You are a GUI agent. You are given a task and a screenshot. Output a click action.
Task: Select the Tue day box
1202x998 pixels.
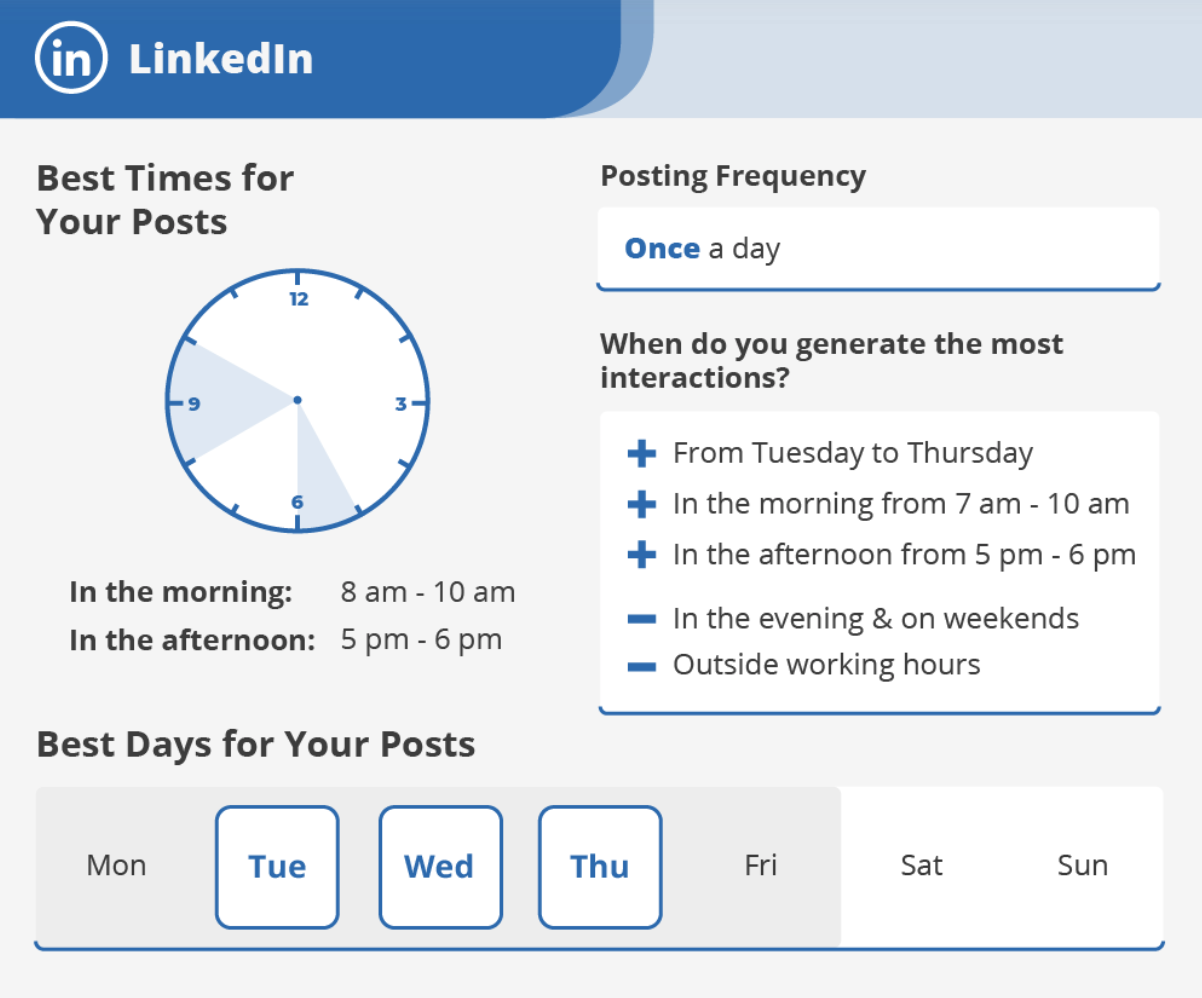click(x=277, y=867)
